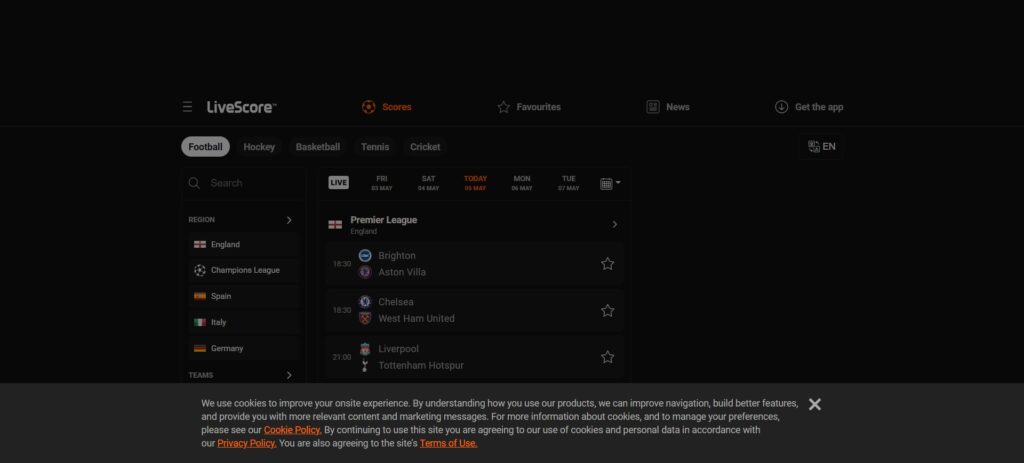Click the England flag icon in Region list
This screenshot has width=1024, height=463.
pos(200,244)
